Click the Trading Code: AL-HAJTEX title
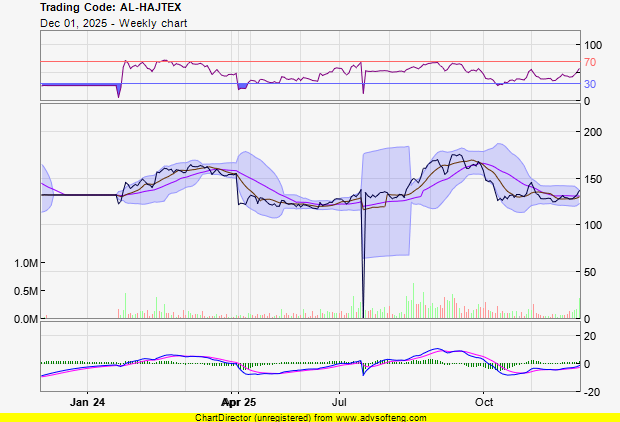This screenshot has height=422, width=620. (96, 7)
